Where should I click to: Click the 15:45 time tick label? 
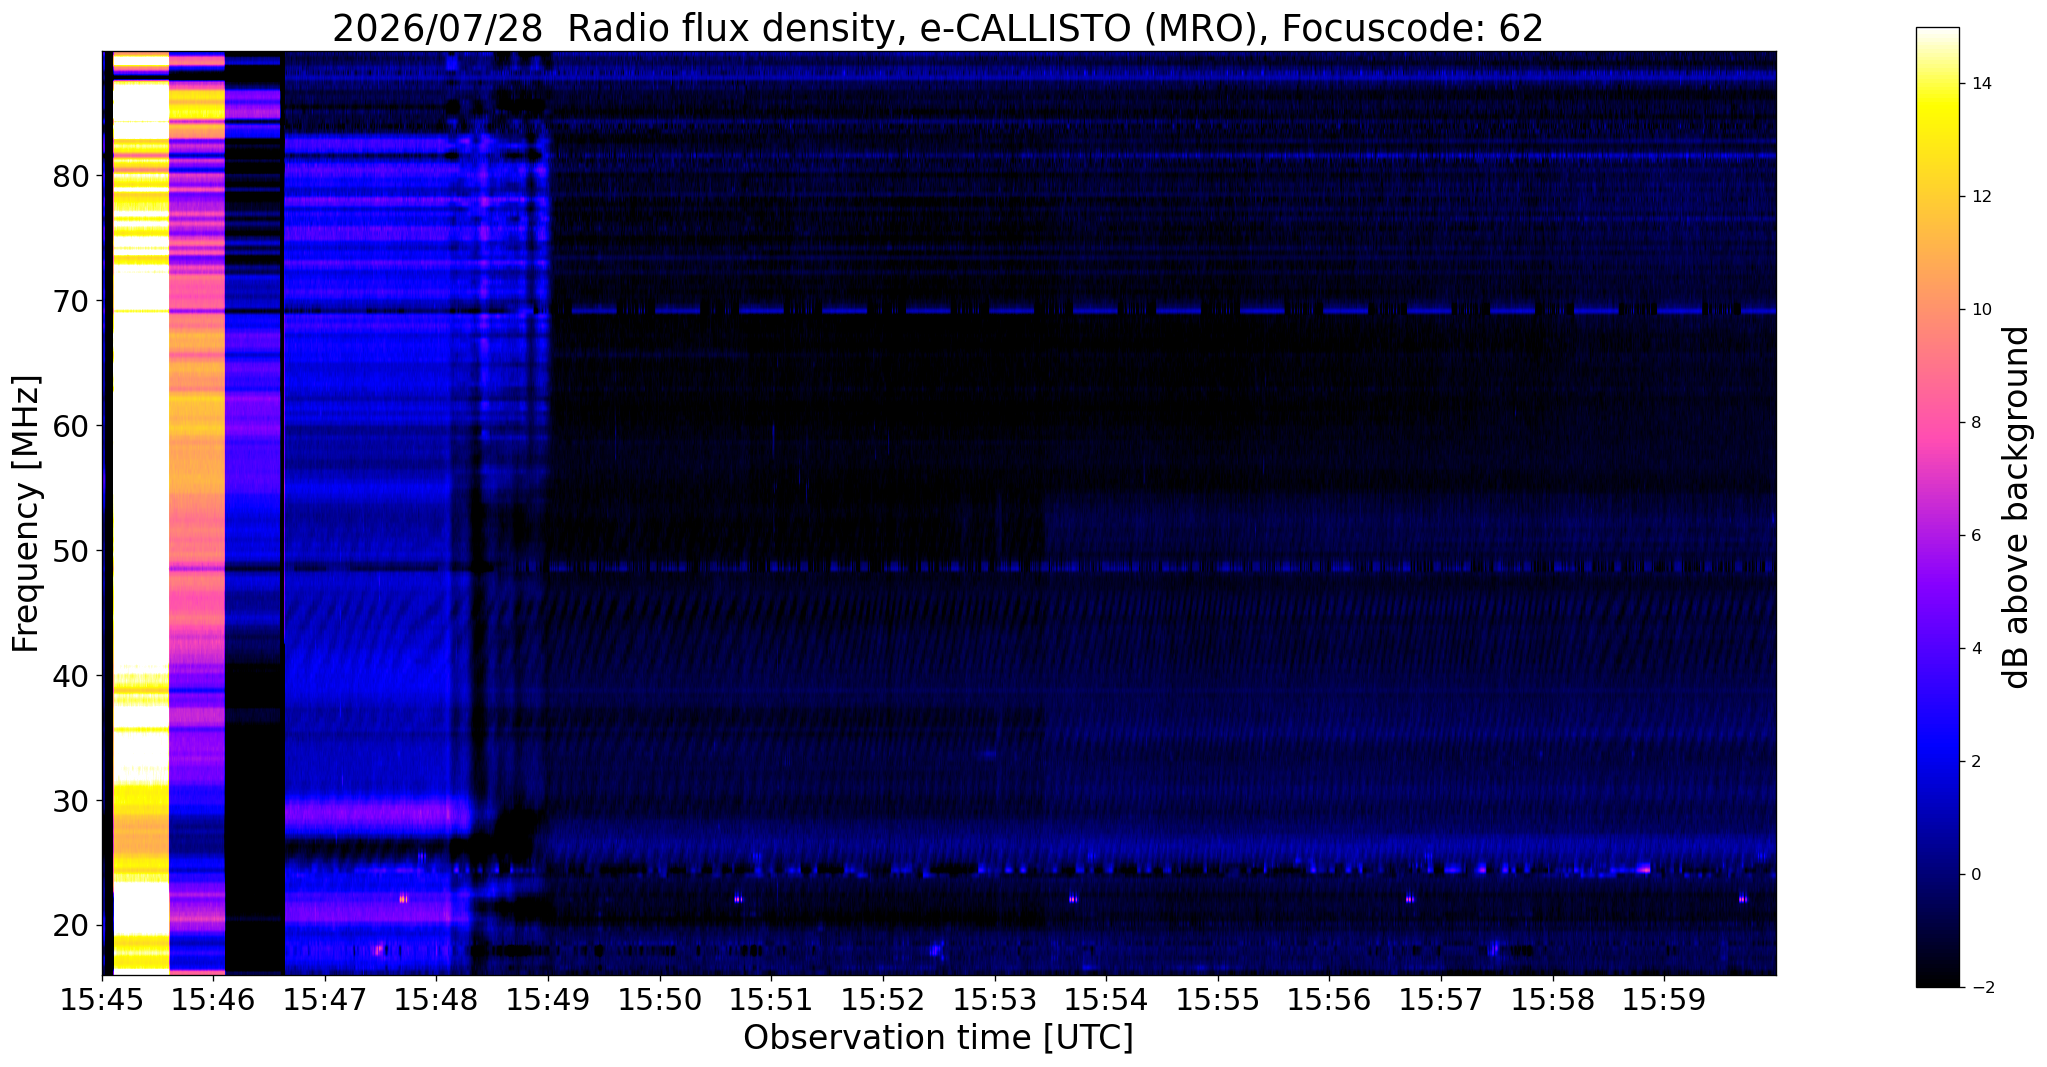(102, 1000)
